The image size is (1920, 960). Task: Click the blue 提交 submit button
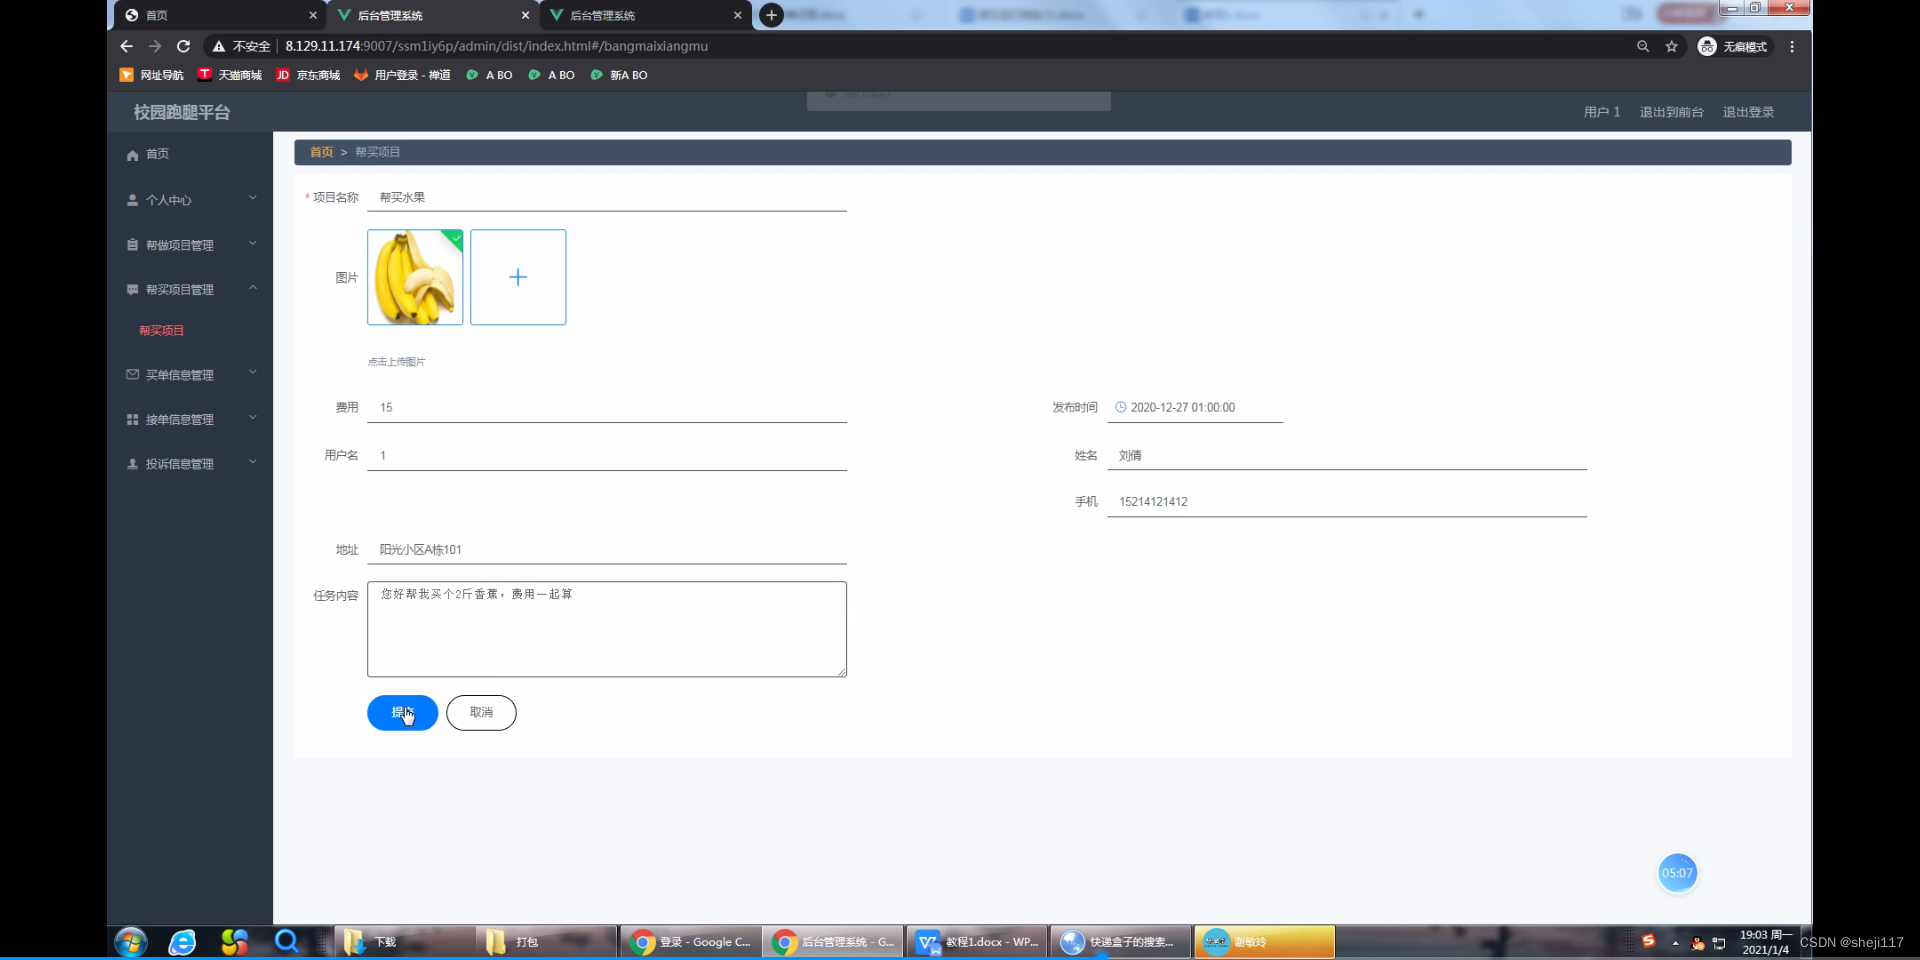point(402,713)
